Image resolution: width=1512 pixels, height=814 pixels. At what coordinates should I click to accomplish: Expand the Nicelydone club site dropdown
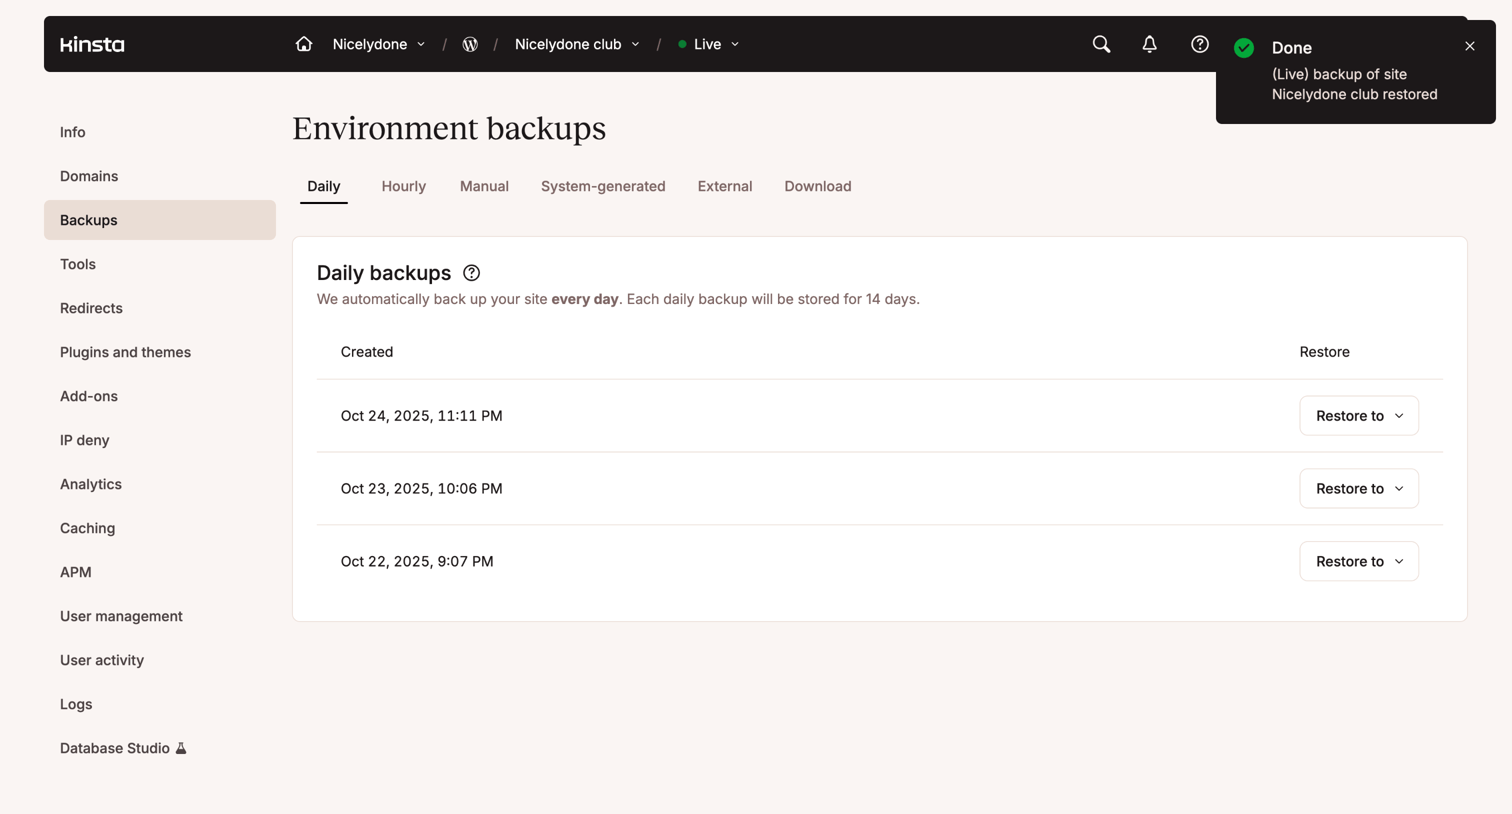click(577, 44)
